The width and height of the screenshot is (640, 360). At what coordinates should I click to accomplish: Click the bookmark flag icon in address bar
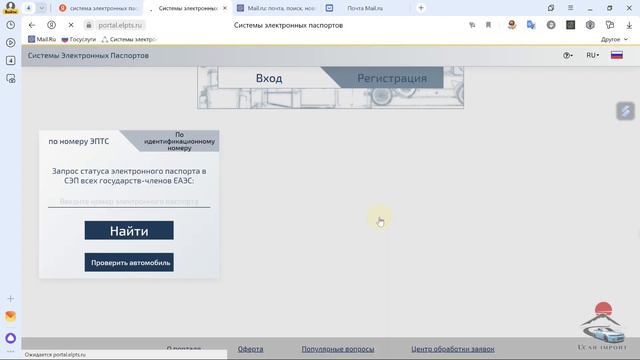click(x=488, y=25)
